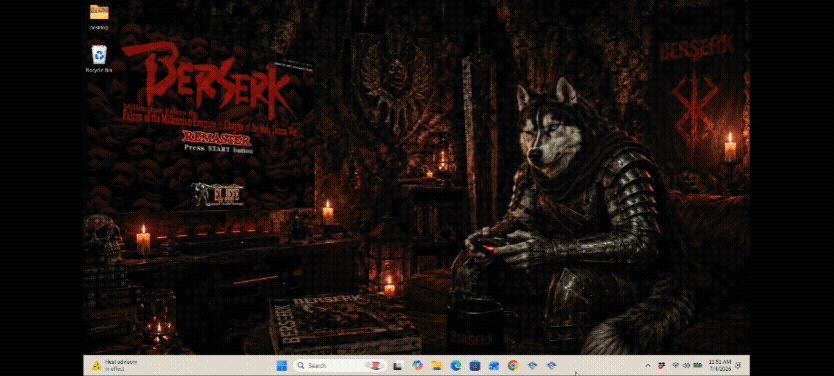Viewport: 834px width, 376px height.
Task: Expand the hidden system tray icons chevron
Action: tap(648, 365)
